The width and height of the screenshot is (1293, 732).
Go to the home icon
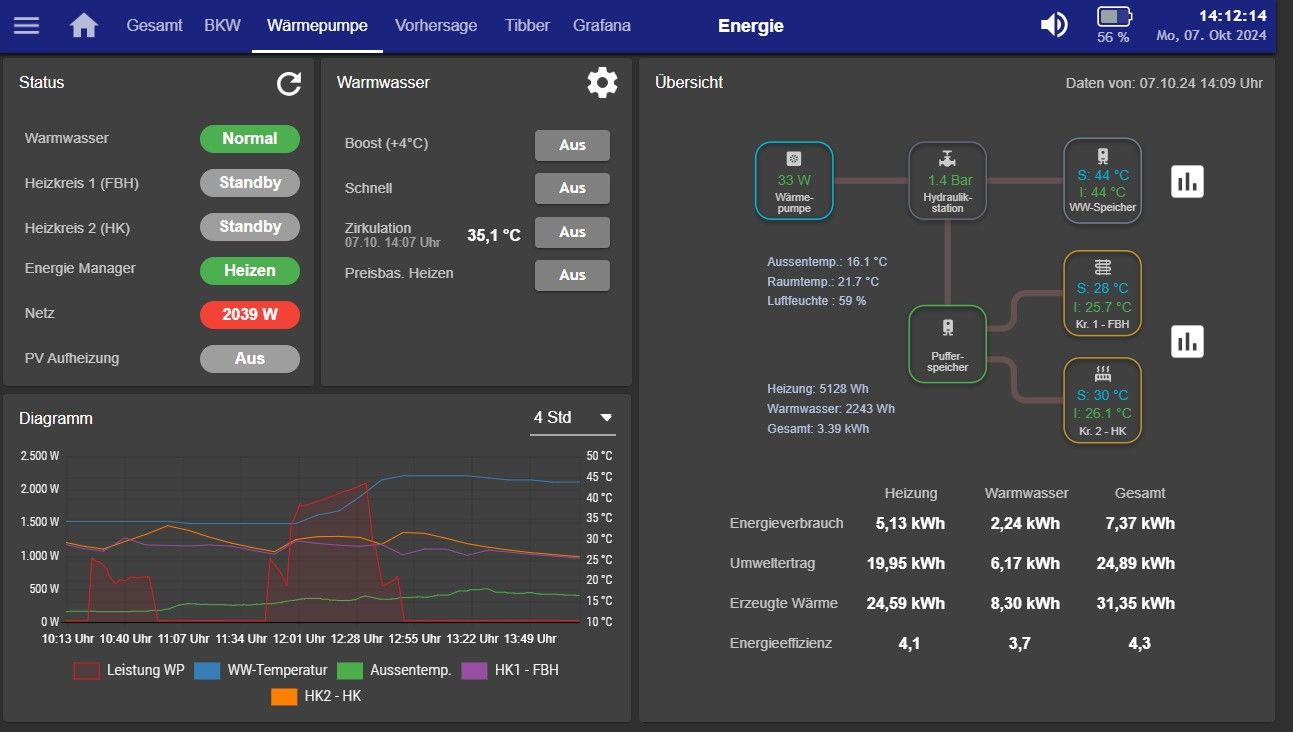pos(84,25)
